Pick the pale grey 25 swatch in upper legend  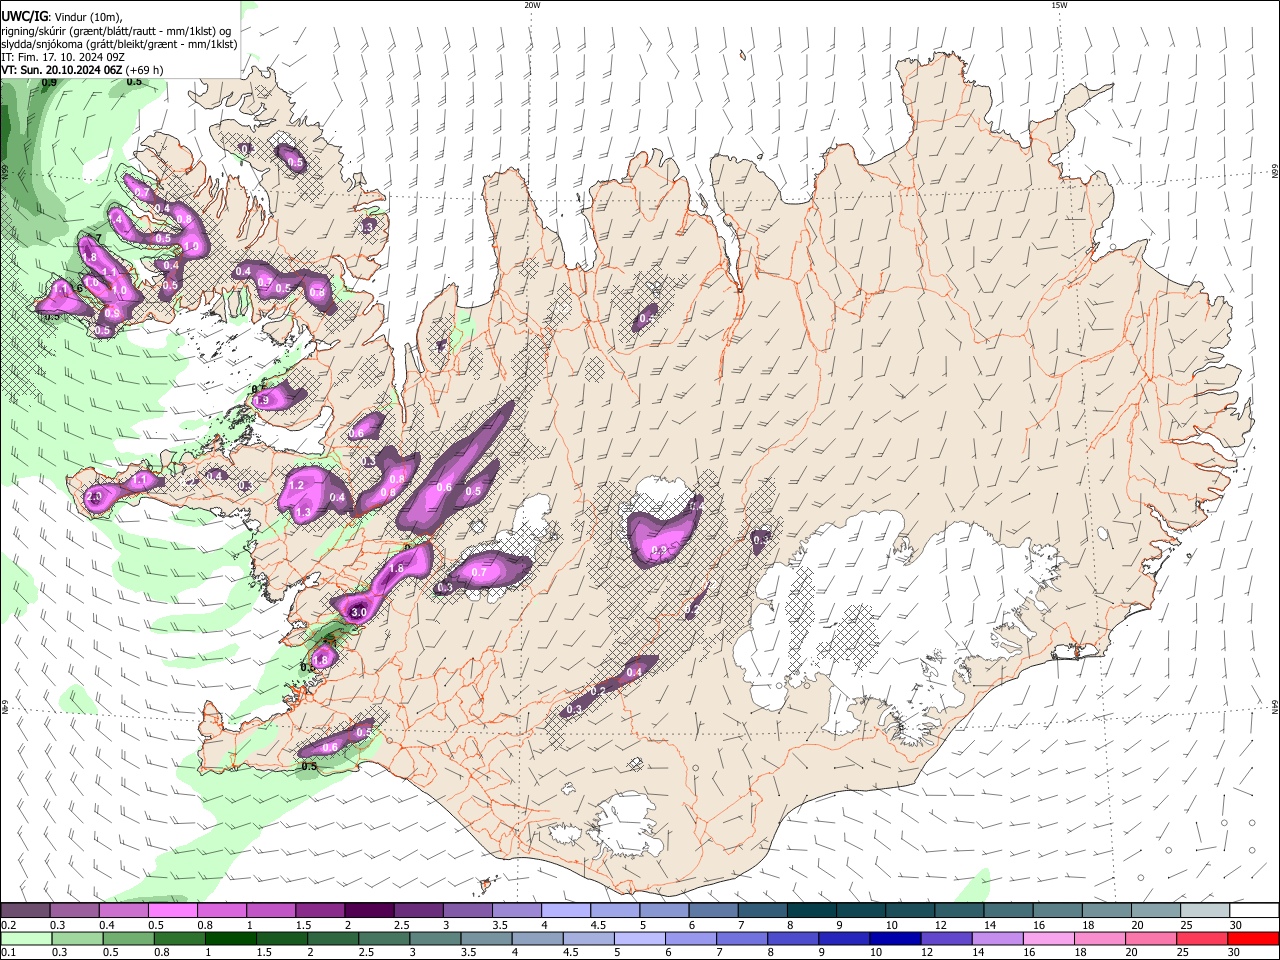tap(1205, 911)
